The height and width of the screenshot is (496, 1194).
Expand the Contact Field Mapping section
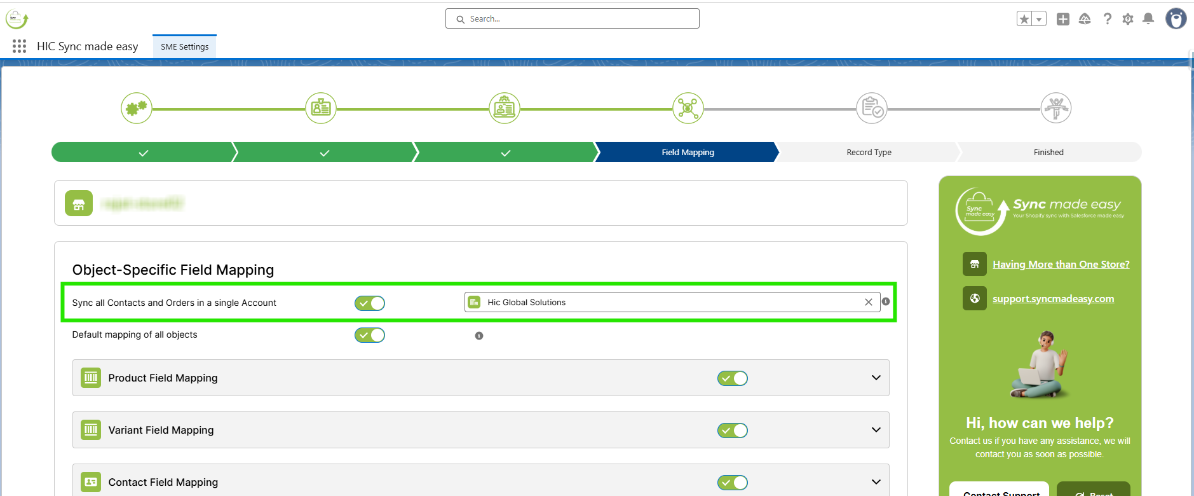876,482
